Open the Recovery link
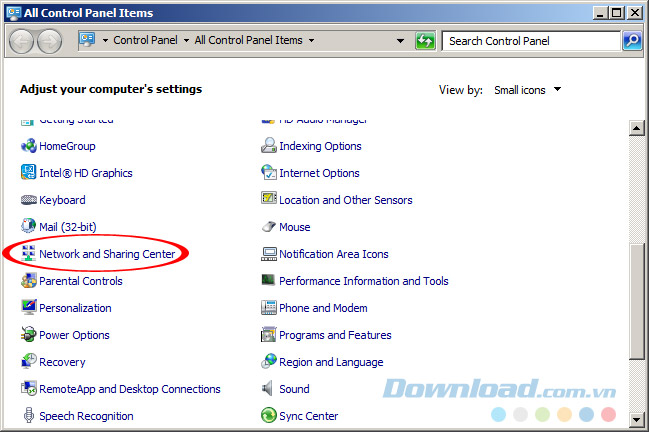This screenshot has height=432, width=649. tap(62, 362)
